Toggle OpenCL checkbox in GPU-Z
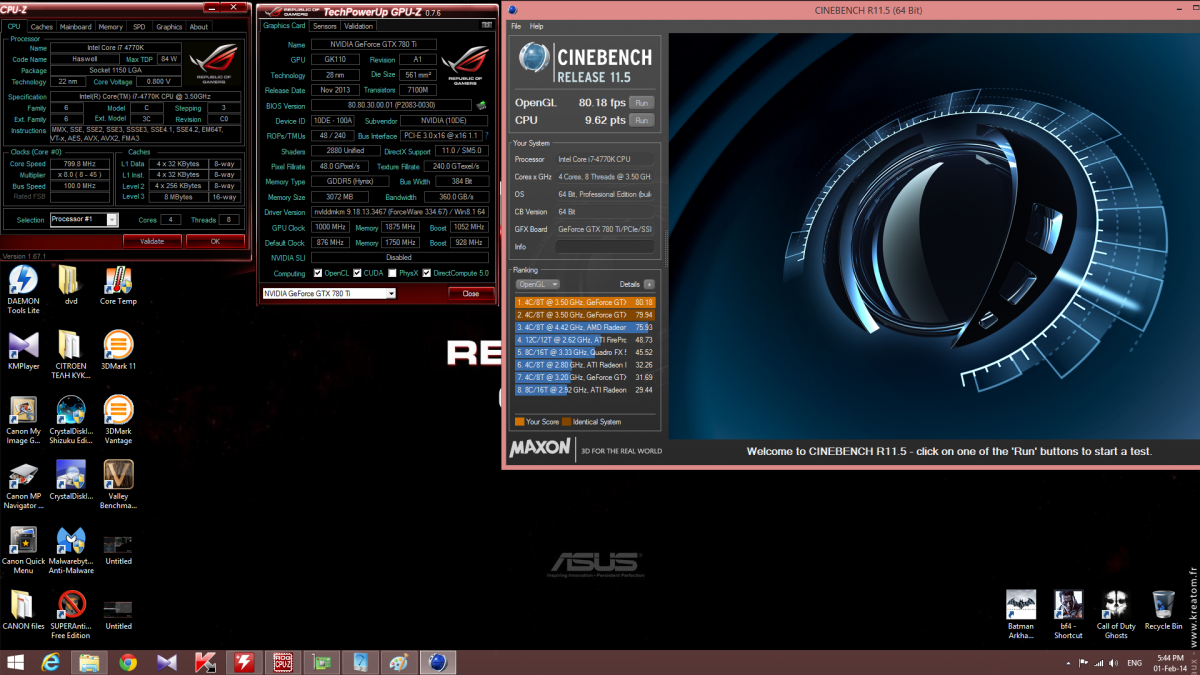 (317, 273)
